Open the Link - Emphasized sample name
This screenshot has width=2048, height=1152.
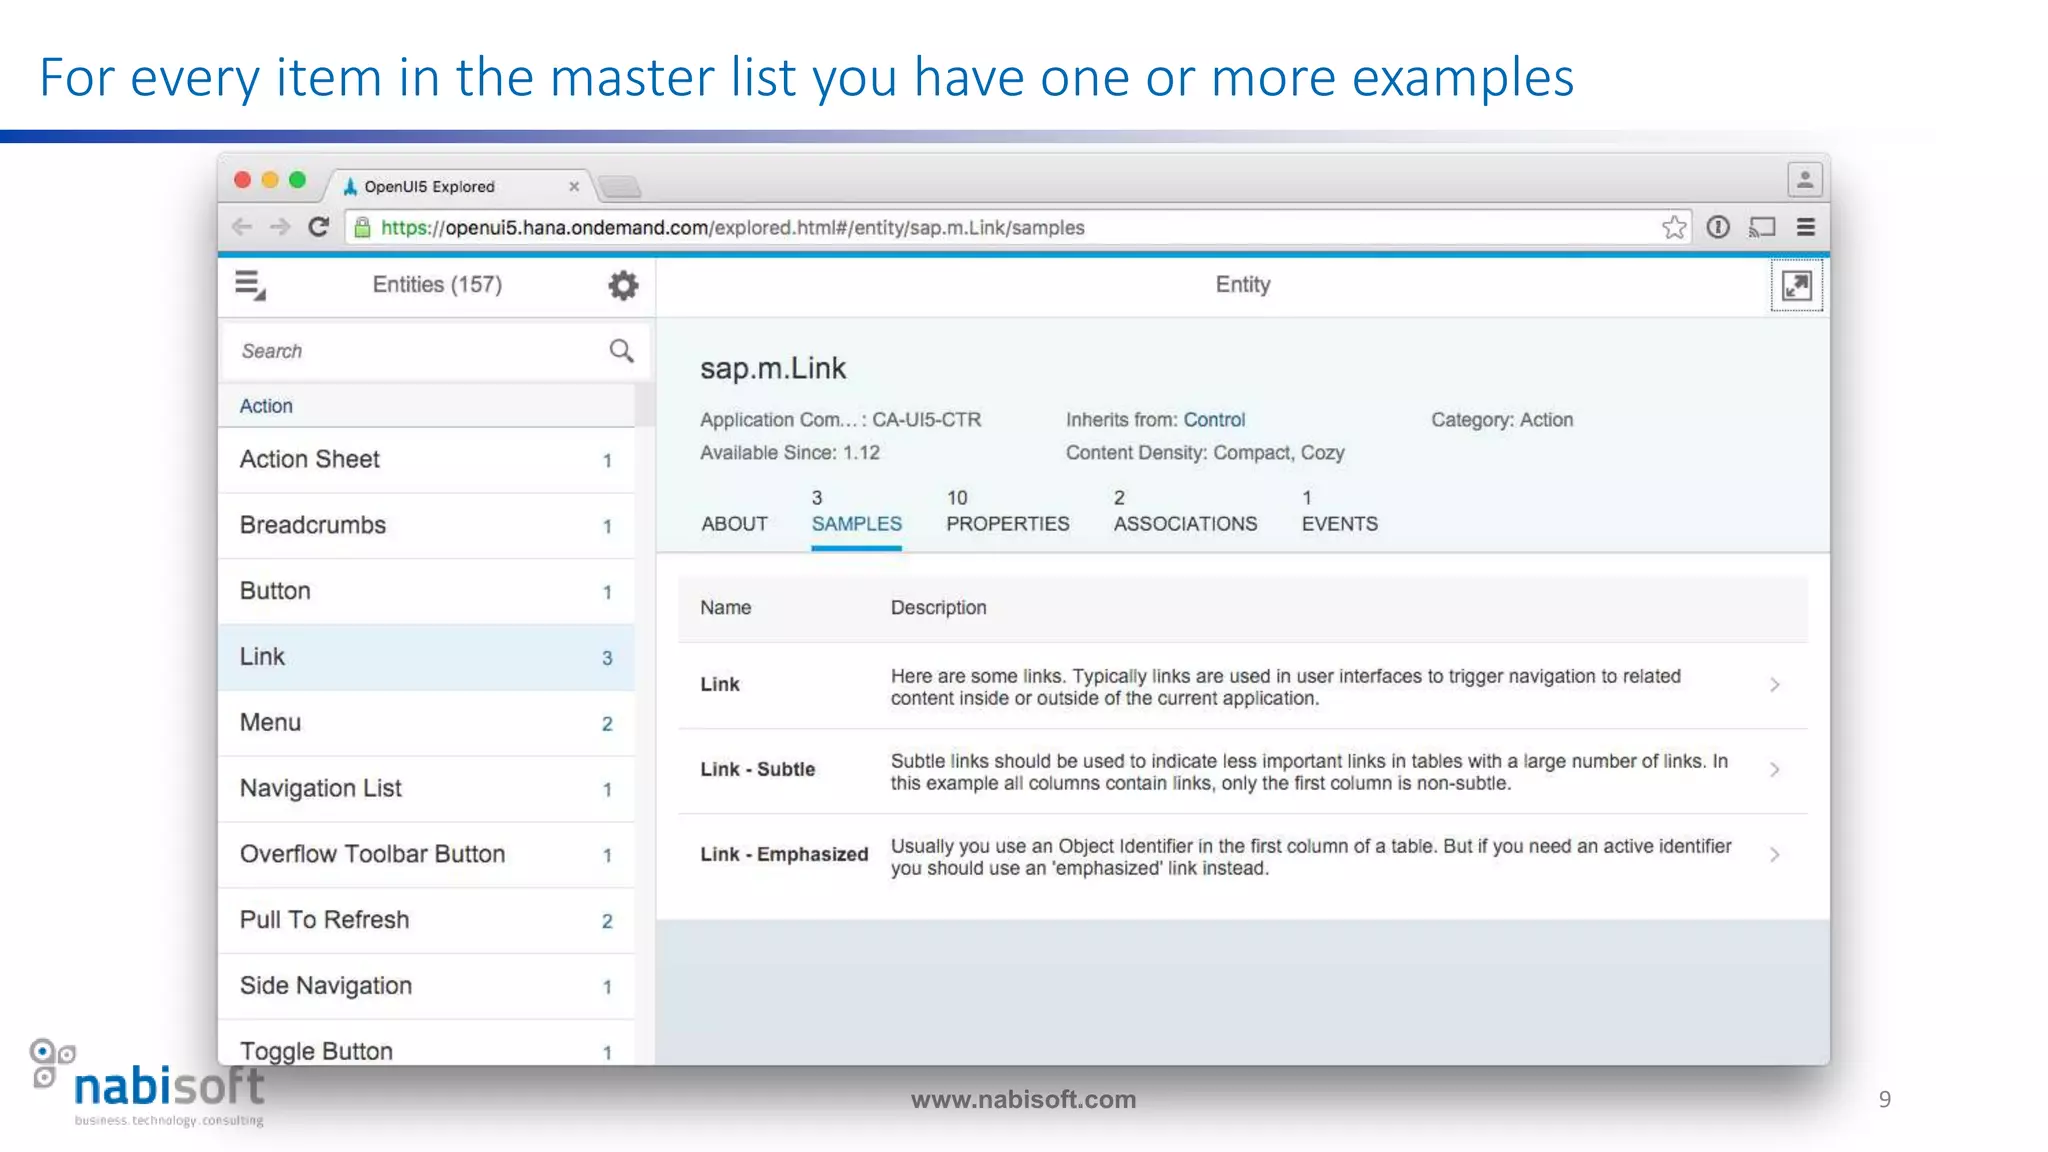[x=784, y=855]
